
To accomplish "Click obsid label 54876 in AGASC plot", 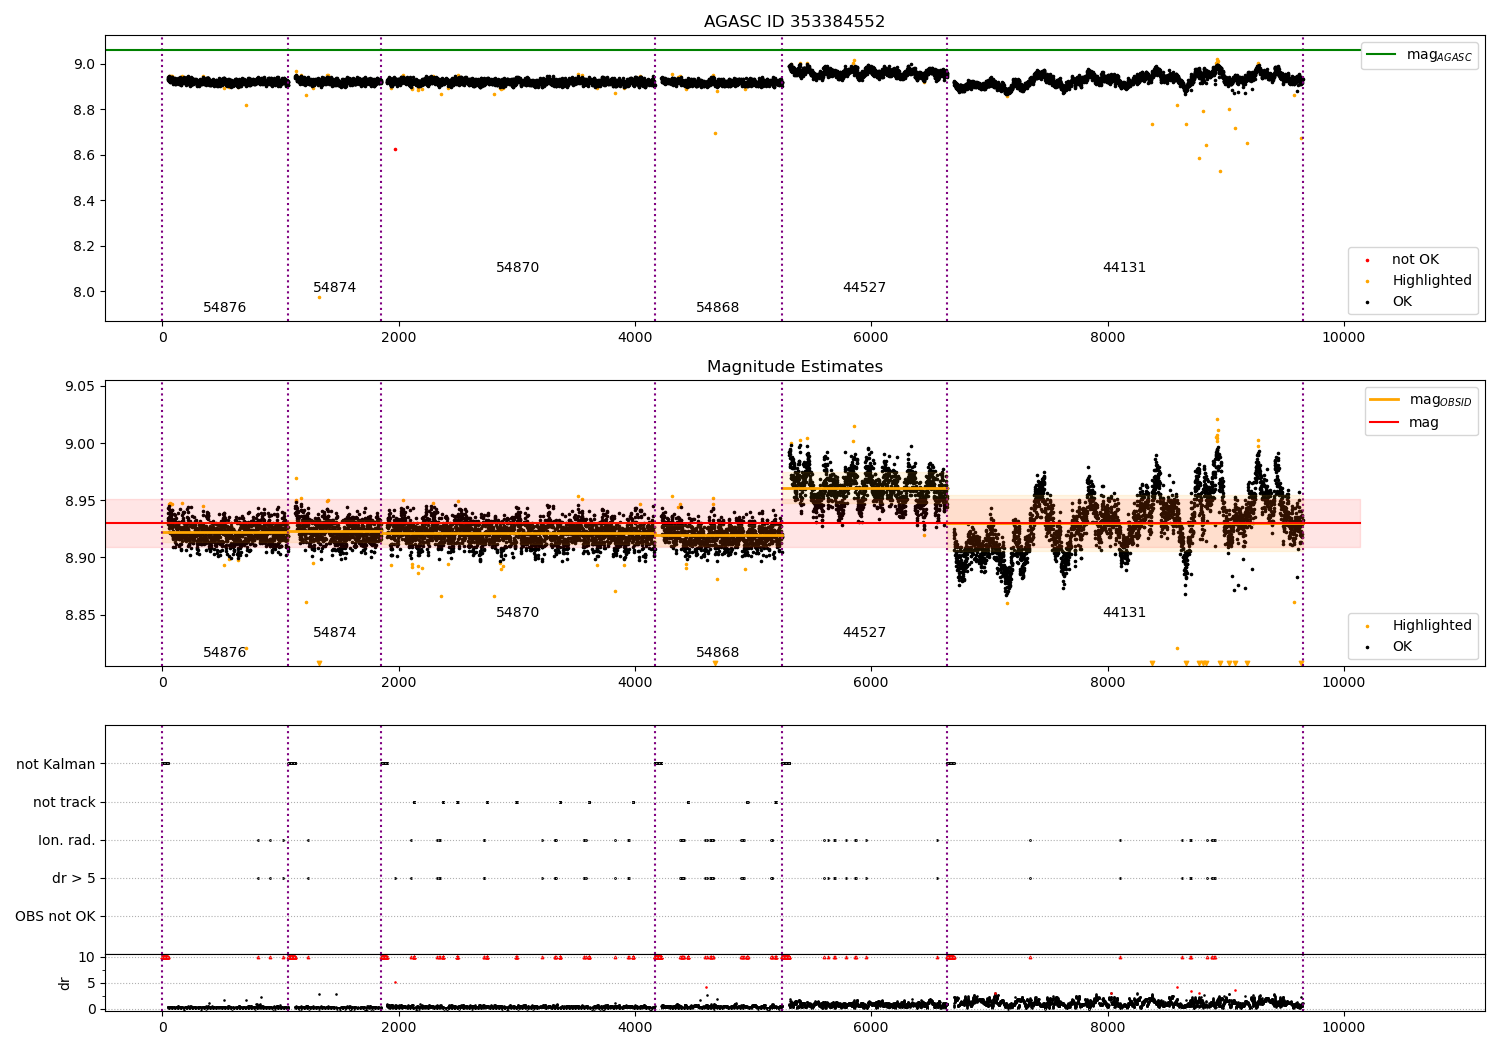I will coord(224,307).
